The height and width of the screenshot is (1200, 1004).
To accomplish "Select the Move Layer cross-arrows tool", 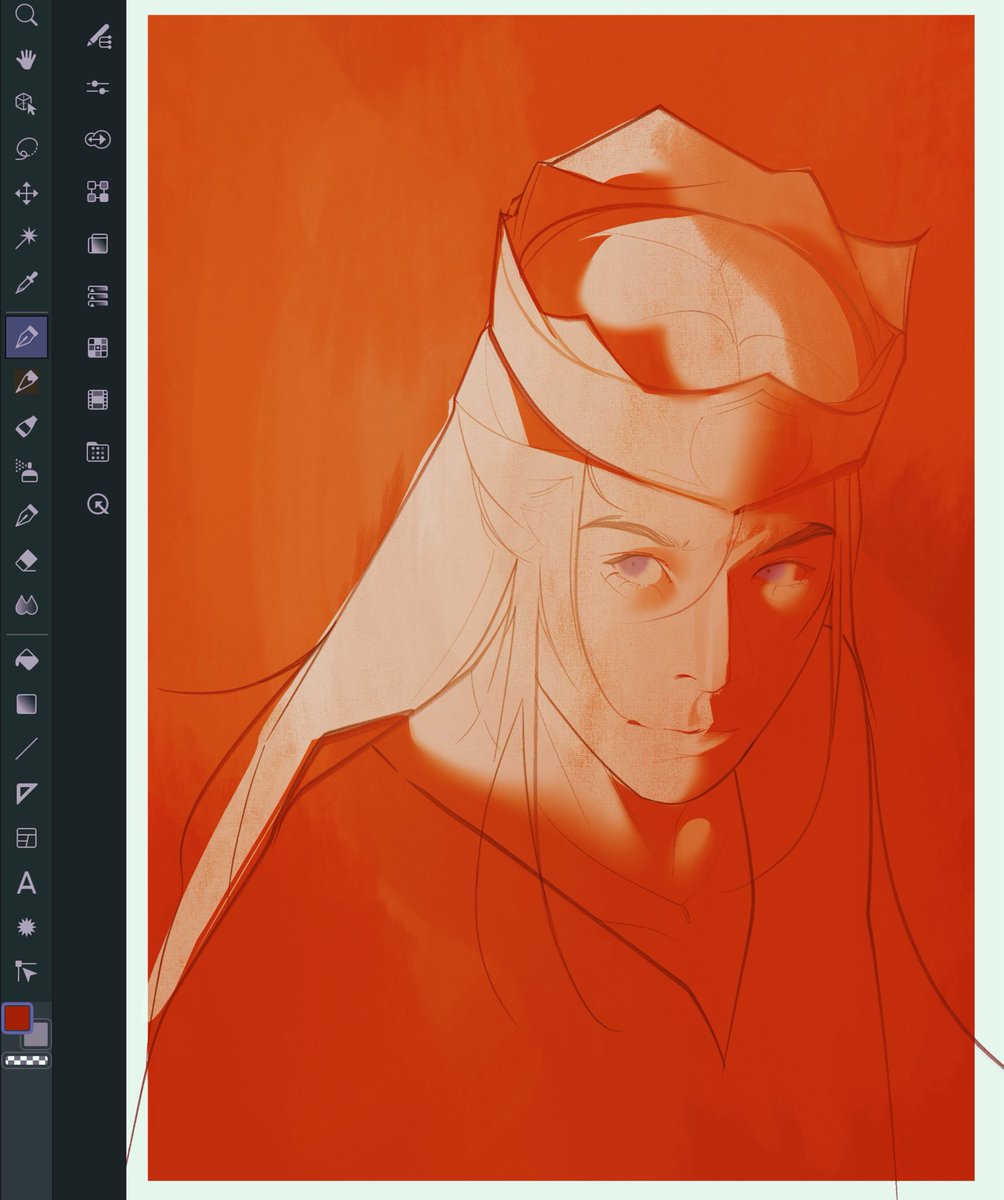I will click(27, 194).
